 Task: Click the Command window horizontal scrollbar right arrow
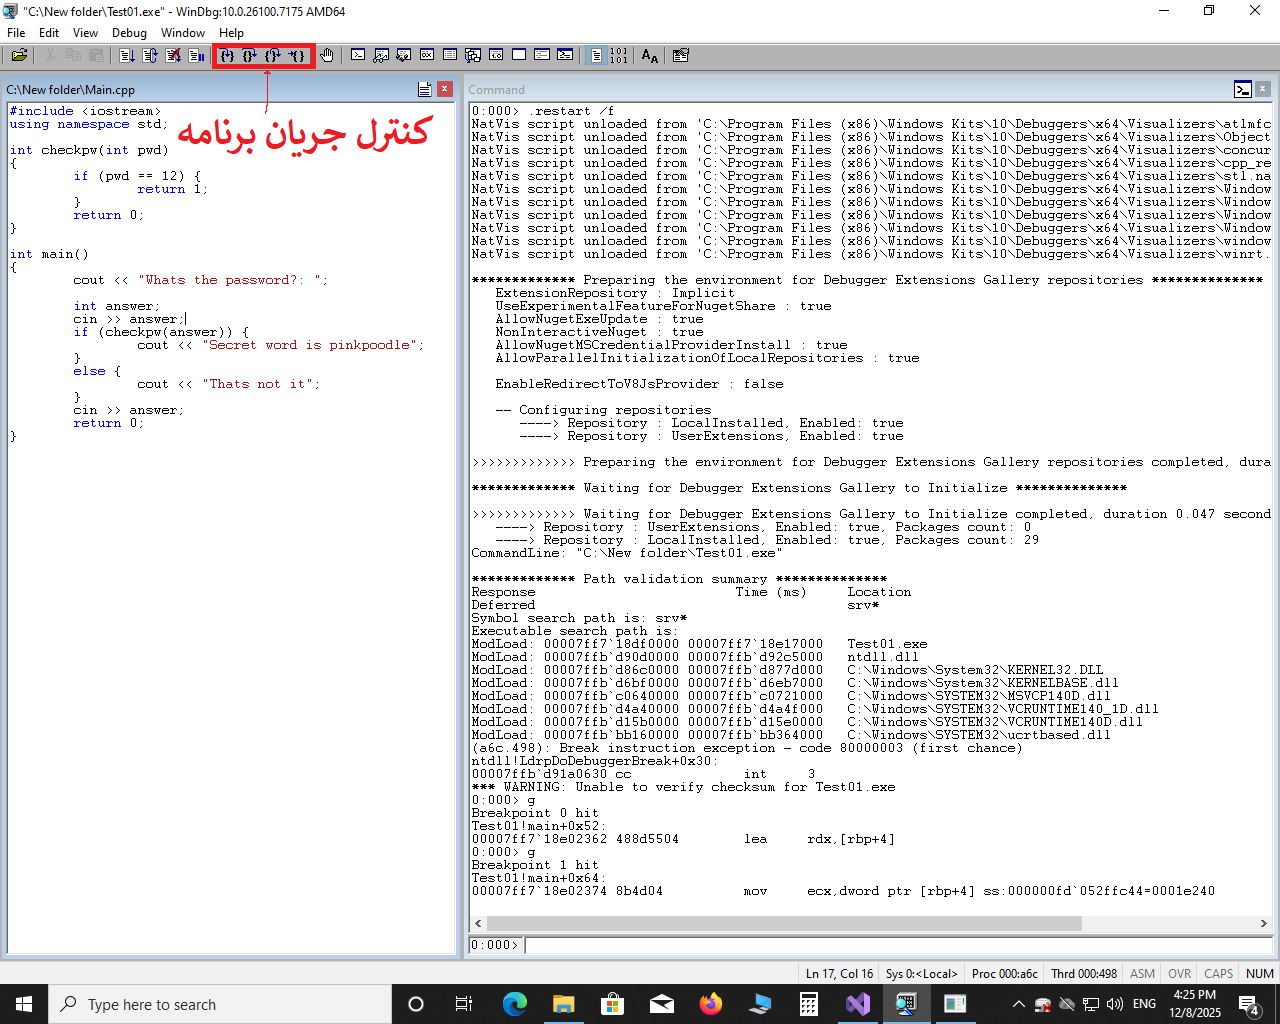pyautogui.click(x=1263, y=923)
